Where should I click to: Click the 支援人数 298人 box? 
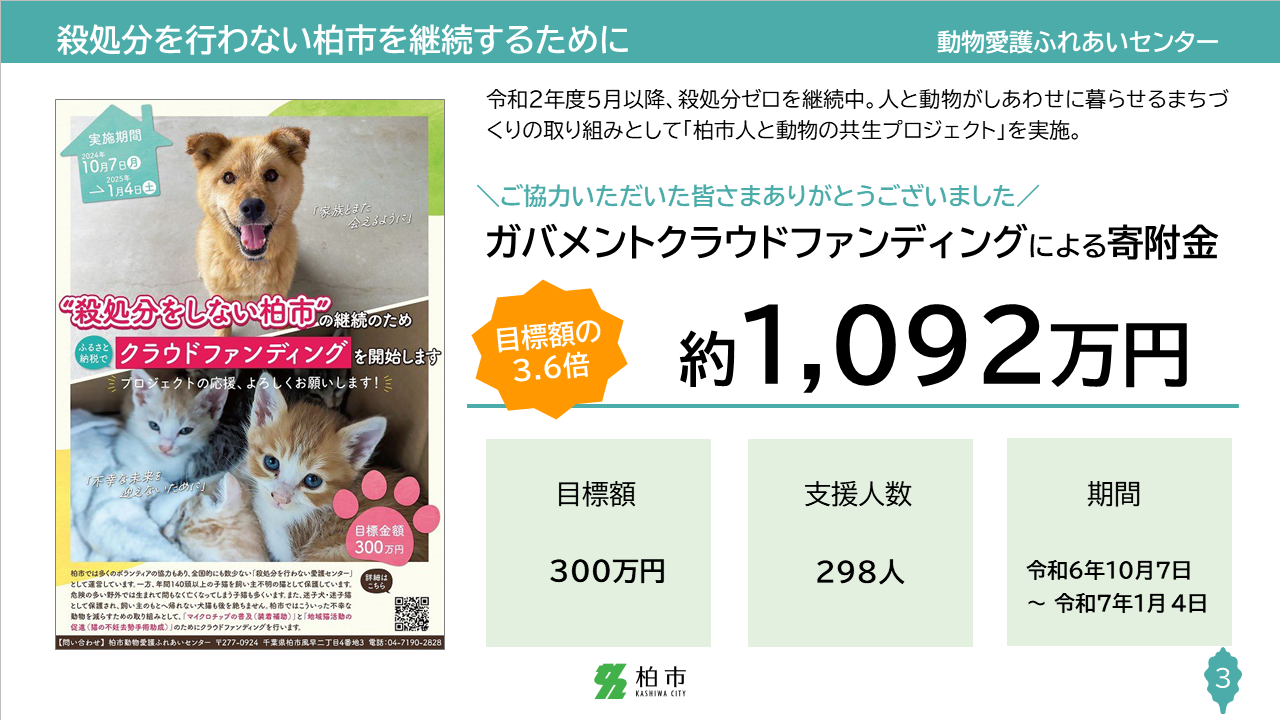(x=860, y=542)
